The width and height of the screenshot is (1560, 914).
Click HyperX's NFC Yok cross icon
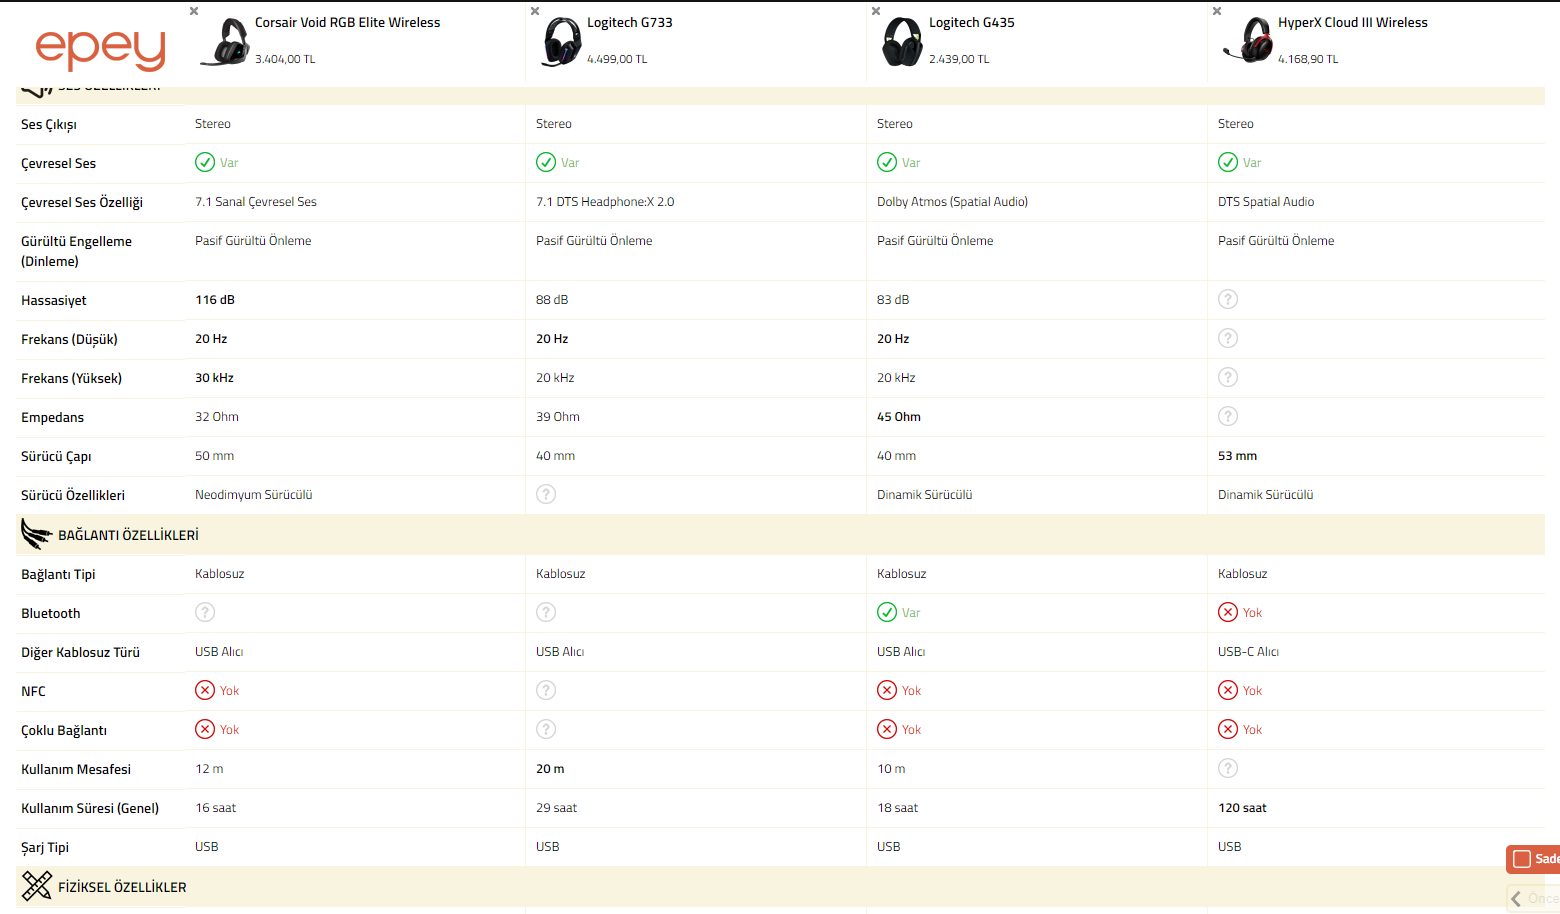click(1228, 690)
